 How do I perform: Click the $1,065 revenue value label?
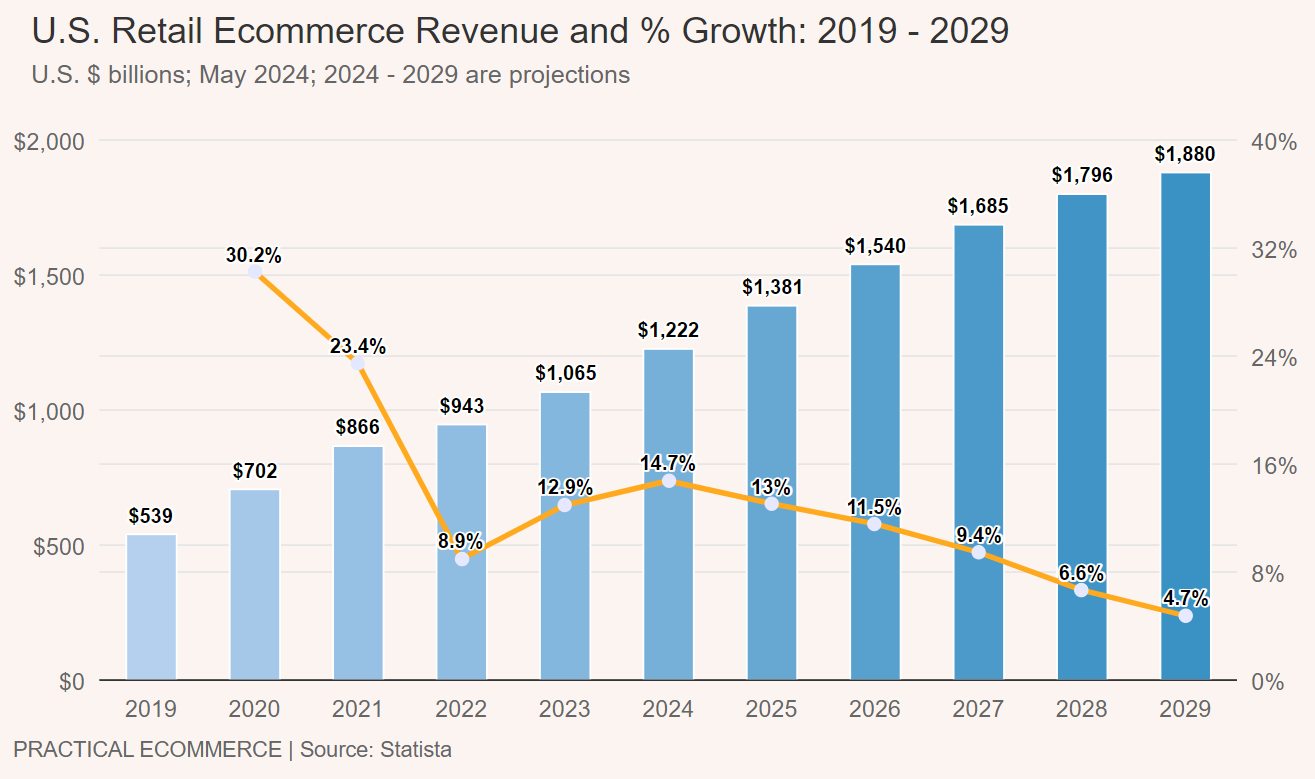tap(565, 374)
